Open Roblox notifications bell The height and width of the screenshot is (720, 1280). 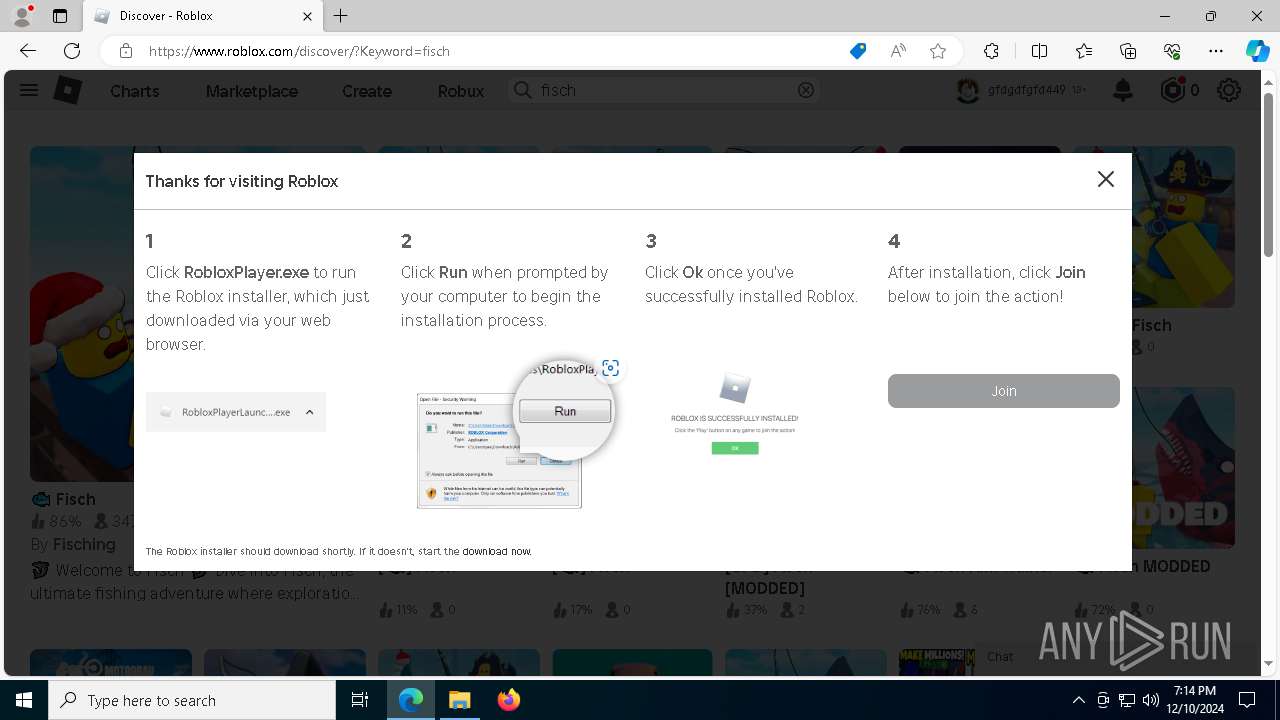[1123, 91]
